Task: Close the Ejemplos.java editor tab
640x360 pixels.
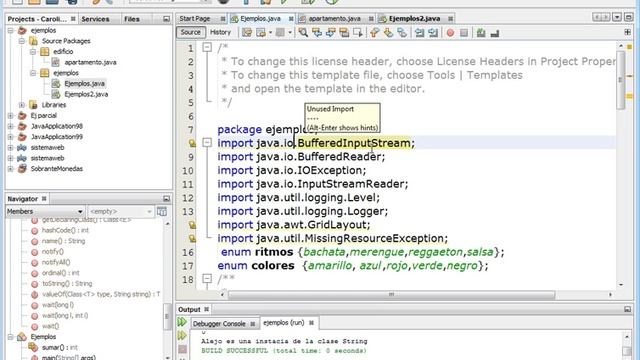Action: (x=291, y=19)
